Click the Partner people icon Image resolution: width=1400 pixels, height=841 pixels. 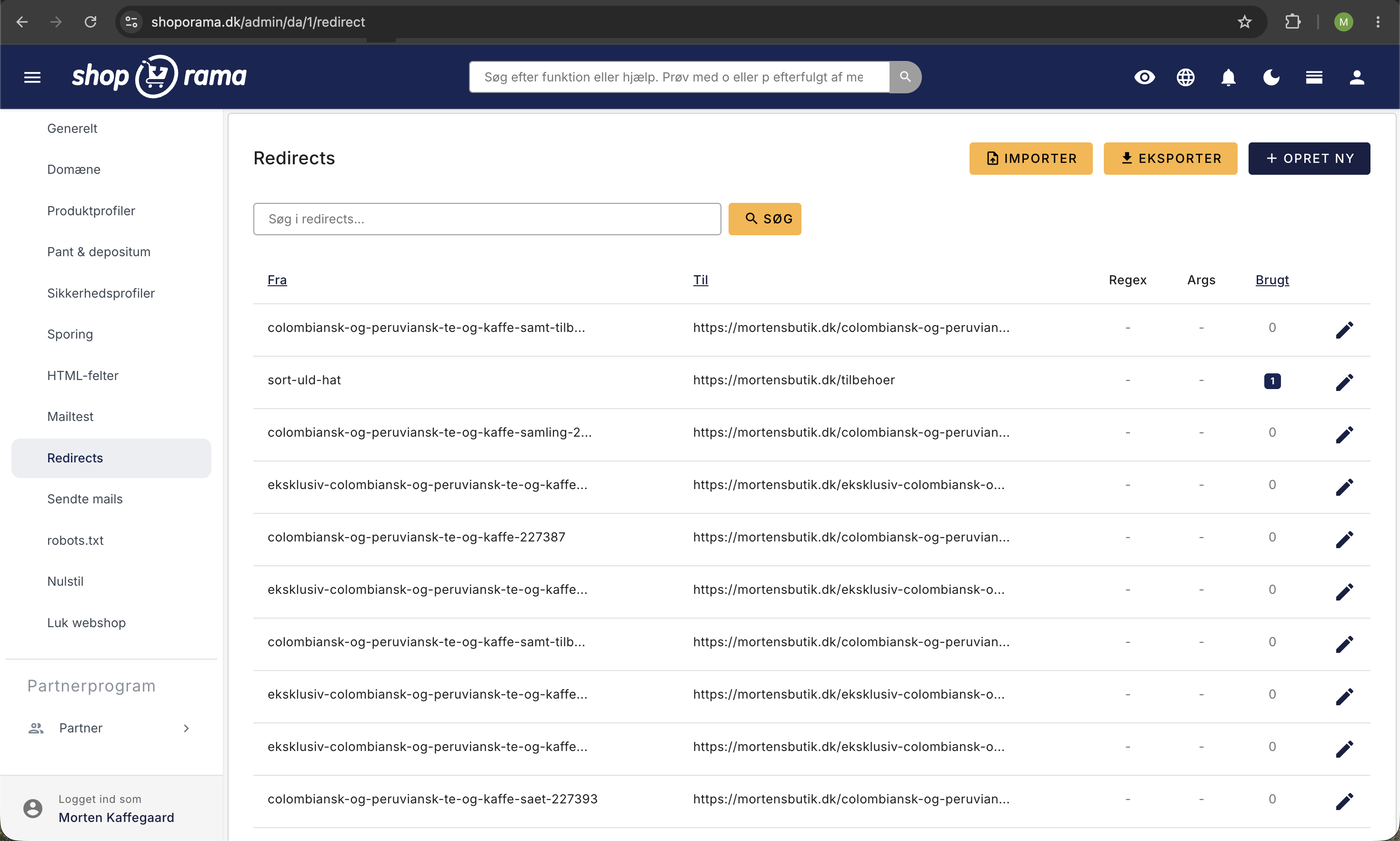click(36, 728)
